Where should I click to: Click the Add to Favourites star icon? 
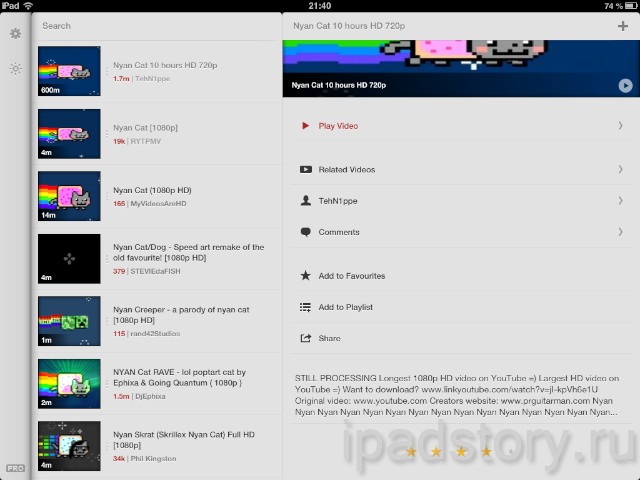click(305, 276)
